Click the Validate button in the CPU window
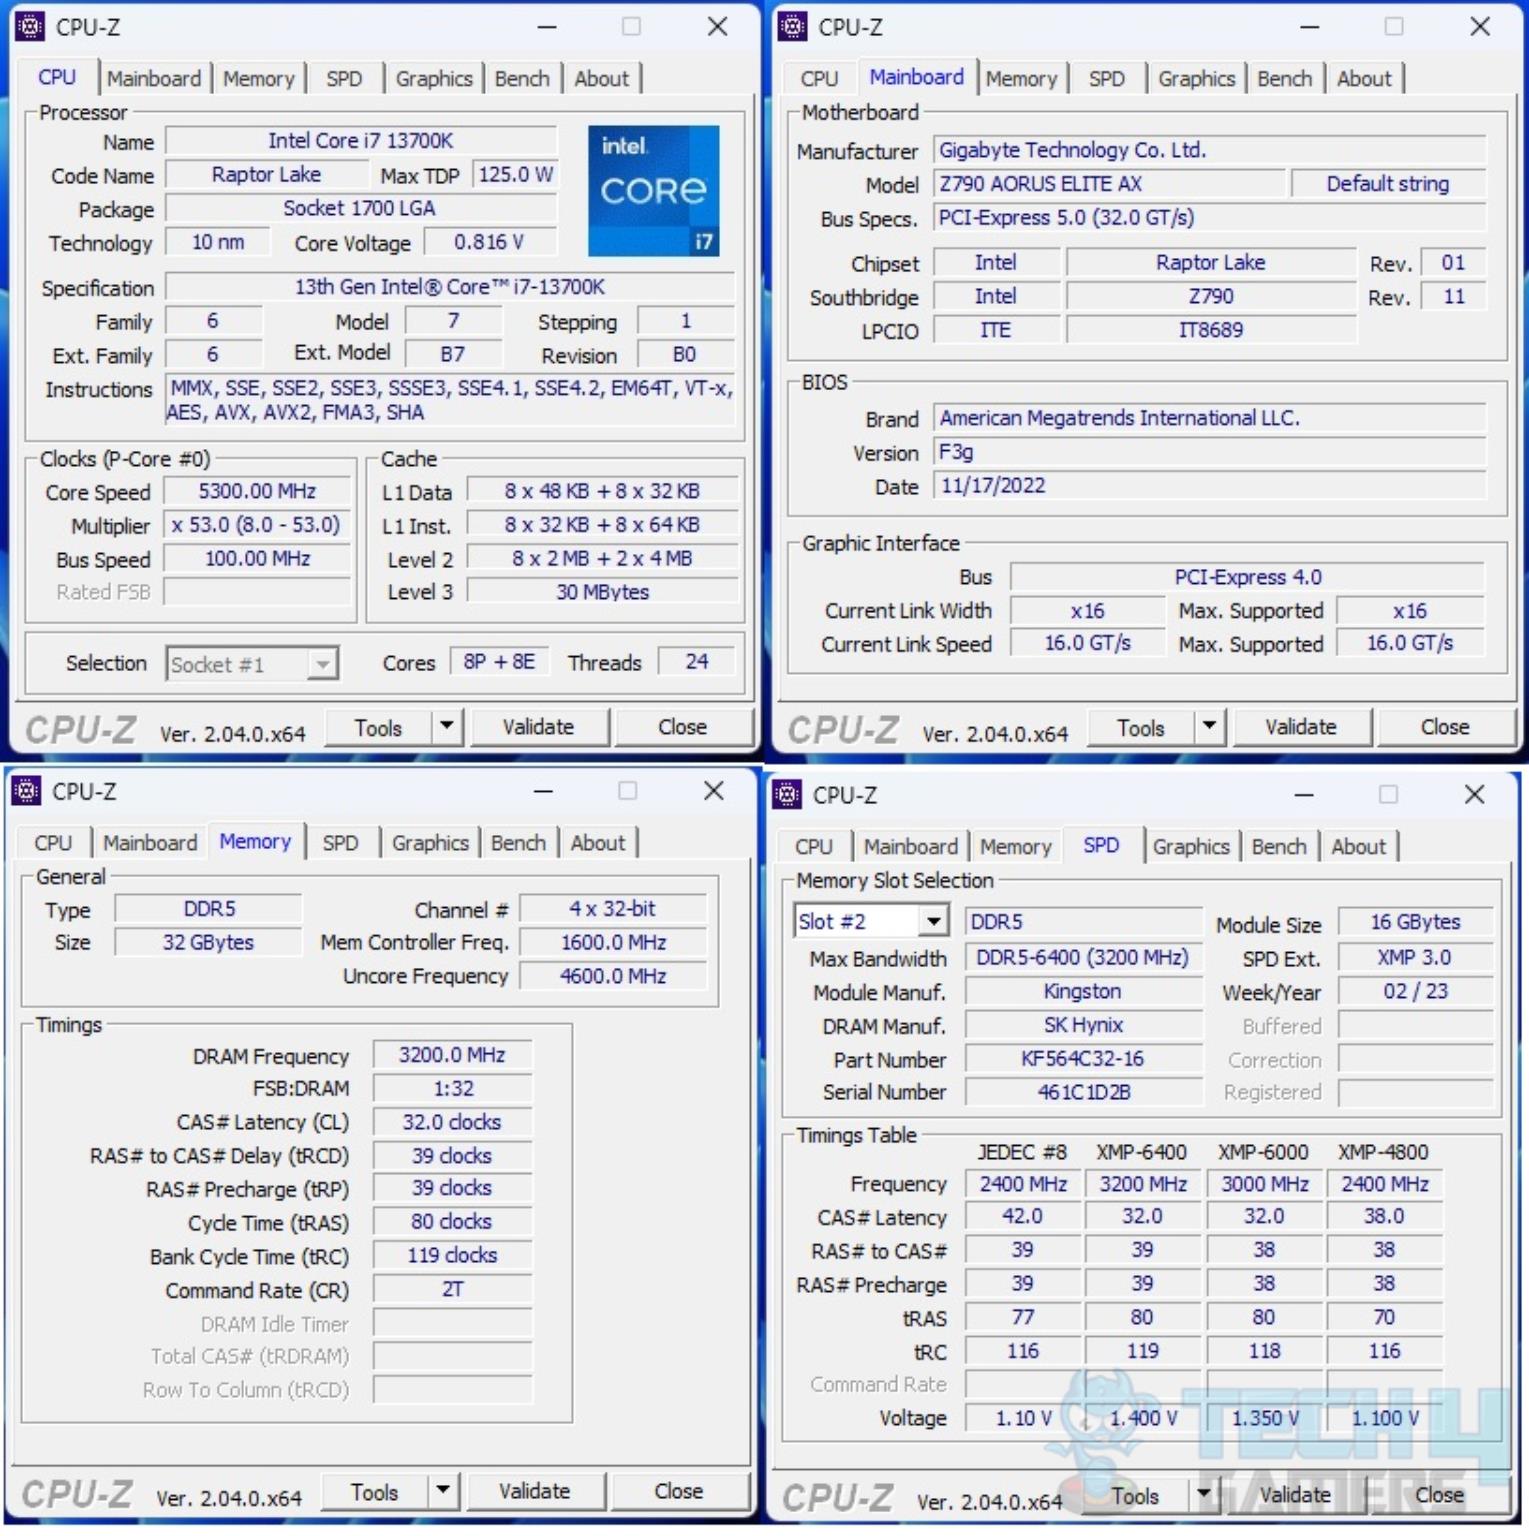This screenshot has width=1529, height=1536. [538, 727]
